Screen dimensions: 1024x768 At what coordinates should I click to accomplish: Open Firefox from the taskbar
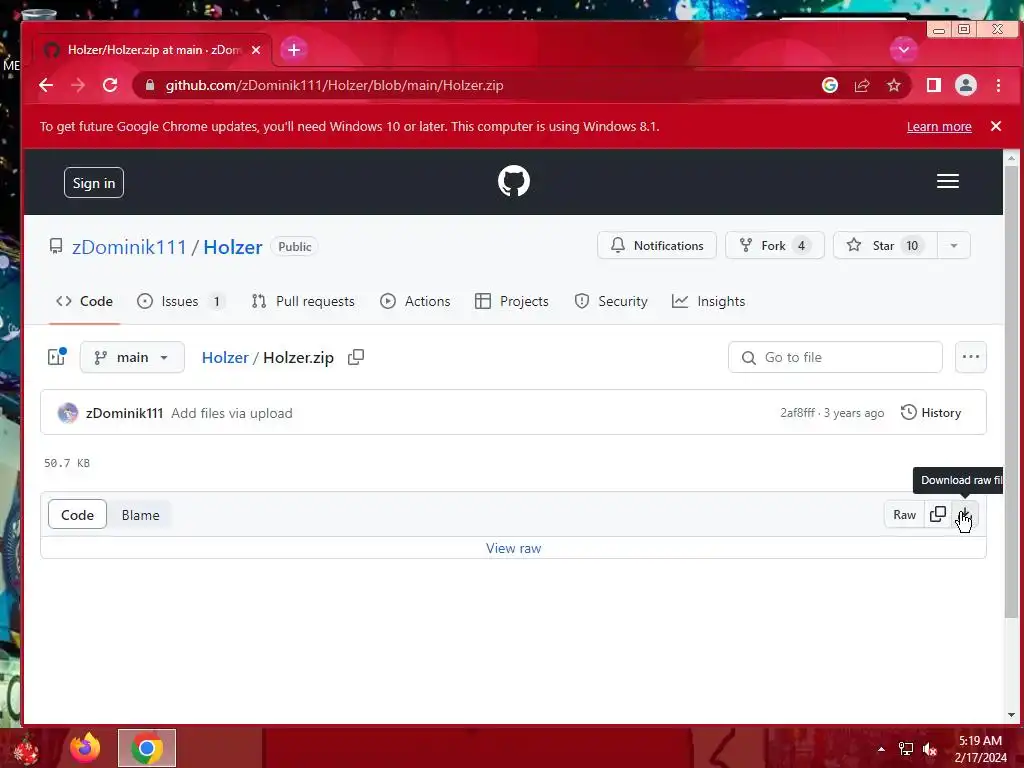click(86, 748)
